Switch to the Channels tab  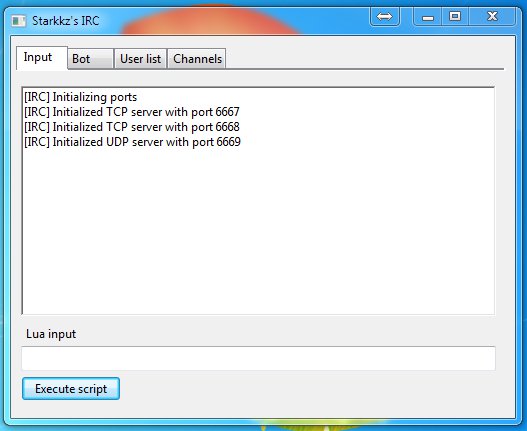tap(197, 59)
